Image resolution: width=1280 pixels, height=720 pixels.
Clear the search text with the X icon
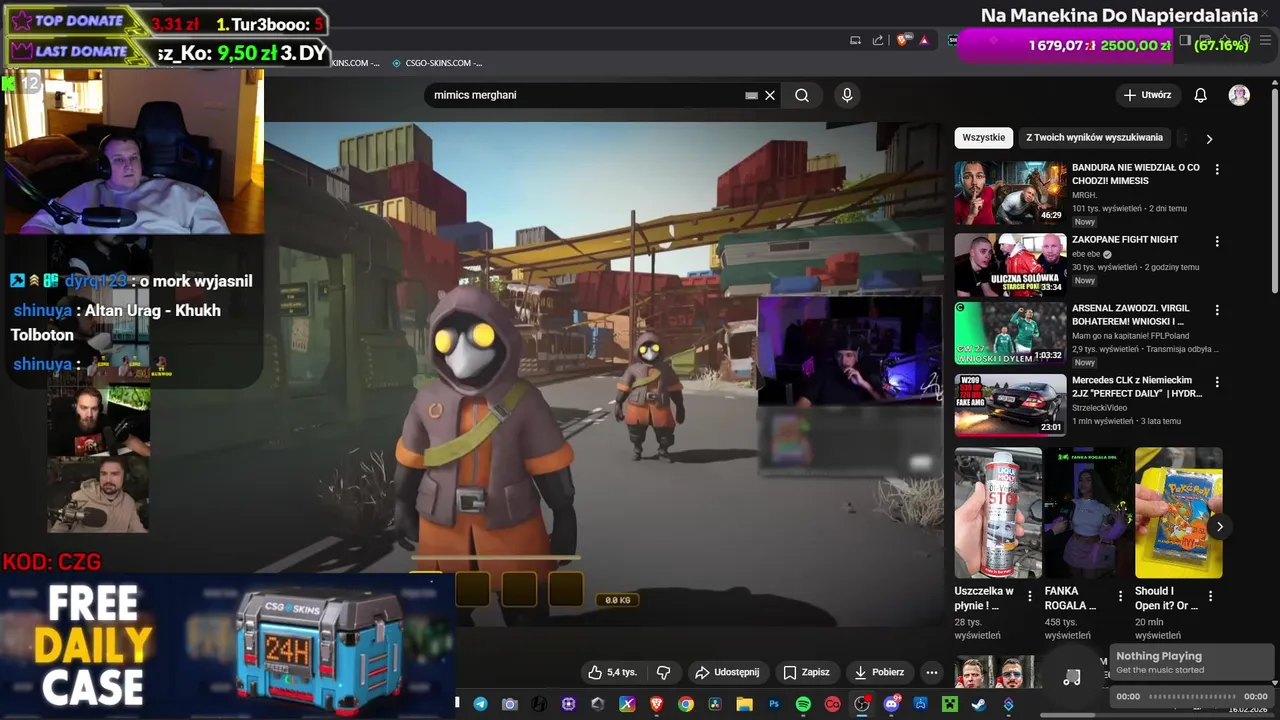770,95
